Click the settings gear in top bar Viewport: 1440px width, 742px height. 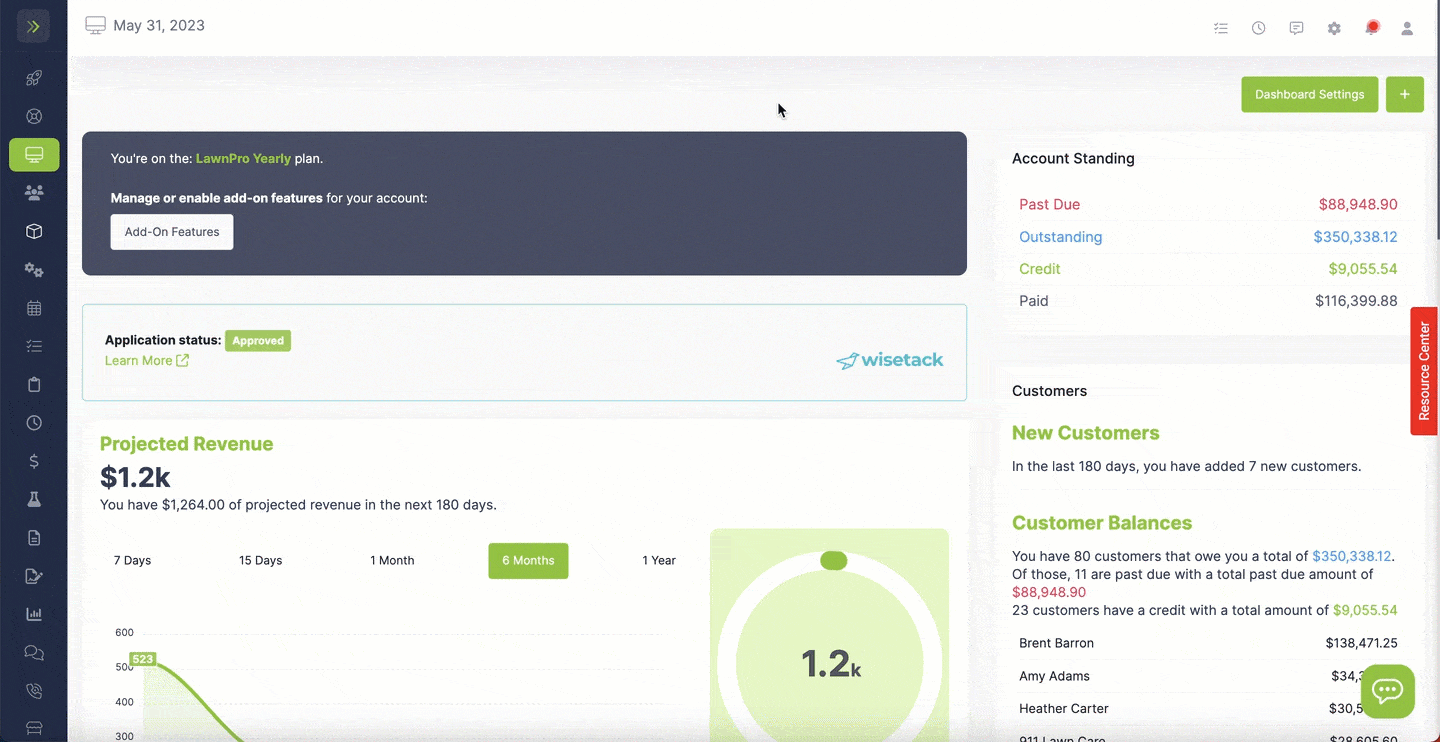point(1334,28)
